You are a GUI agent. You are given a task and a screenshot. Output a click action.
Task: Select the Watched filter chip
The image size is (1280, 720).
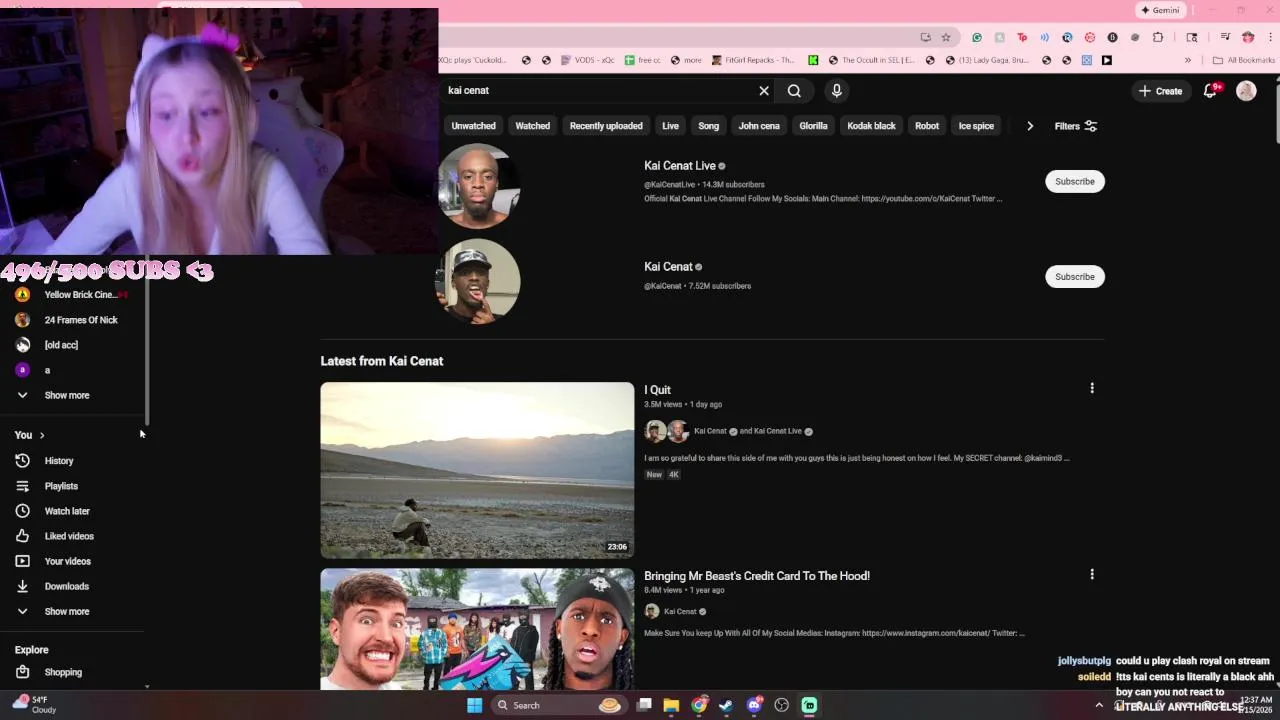click(532, 126)
